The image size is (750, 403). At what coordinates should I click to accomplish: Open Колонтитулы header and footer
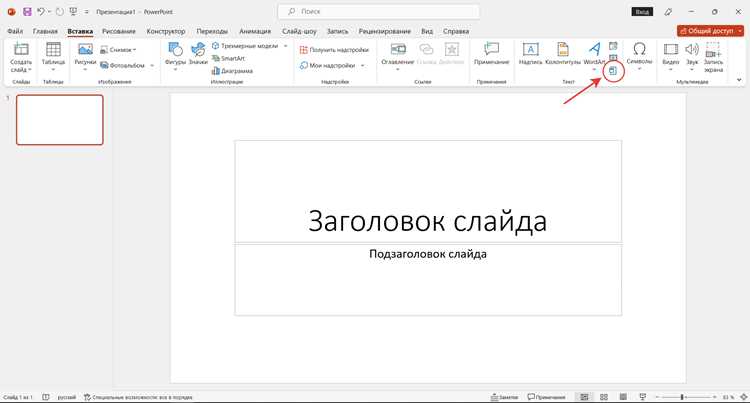pyautogui.click(x=562, y=54)
